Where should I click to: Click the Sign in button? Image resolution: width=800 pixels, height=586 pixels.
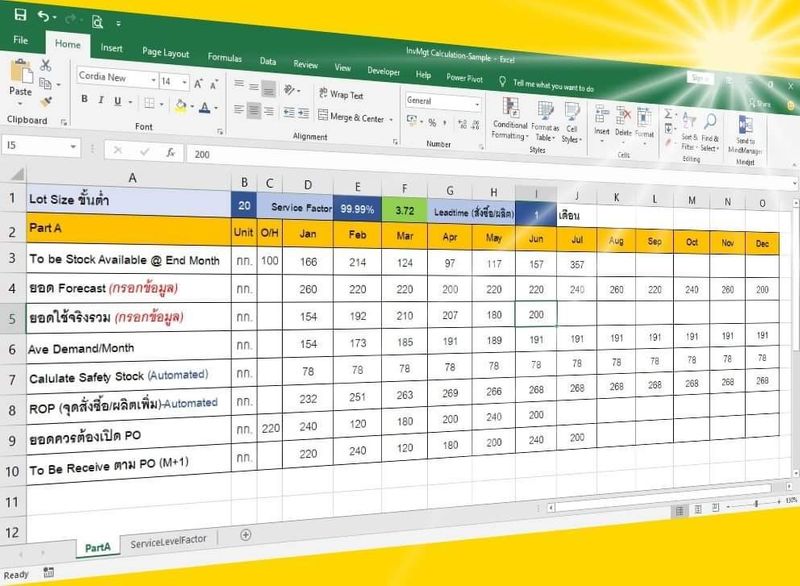pyautogui.click(x=700, y=77)
